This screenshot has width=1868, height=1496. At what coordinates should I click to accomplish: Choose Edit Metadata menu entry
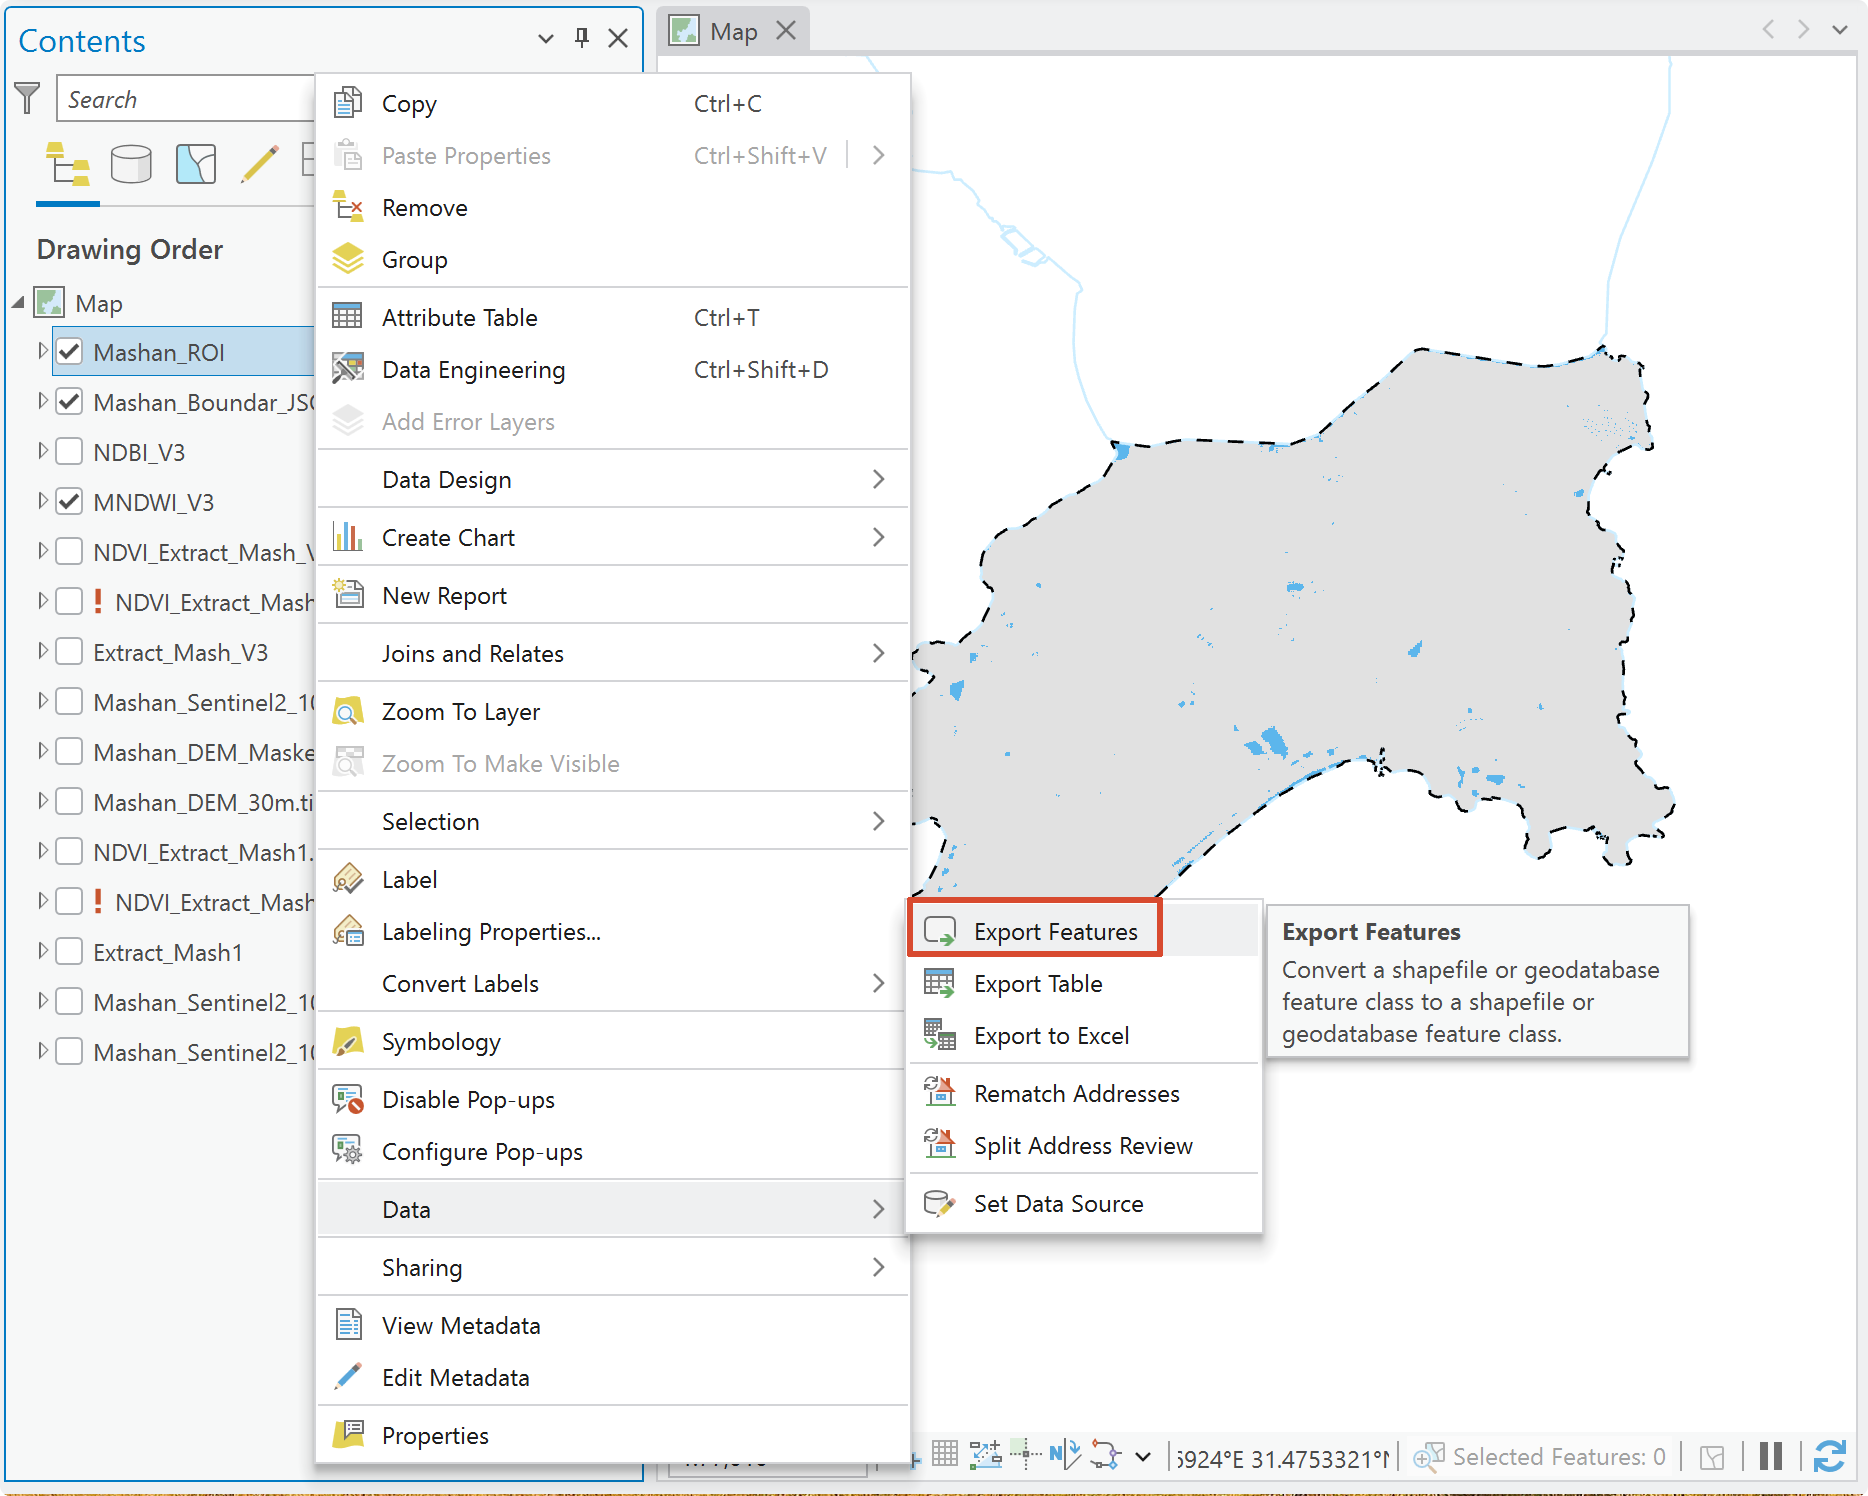click(x=613, y=1377)
